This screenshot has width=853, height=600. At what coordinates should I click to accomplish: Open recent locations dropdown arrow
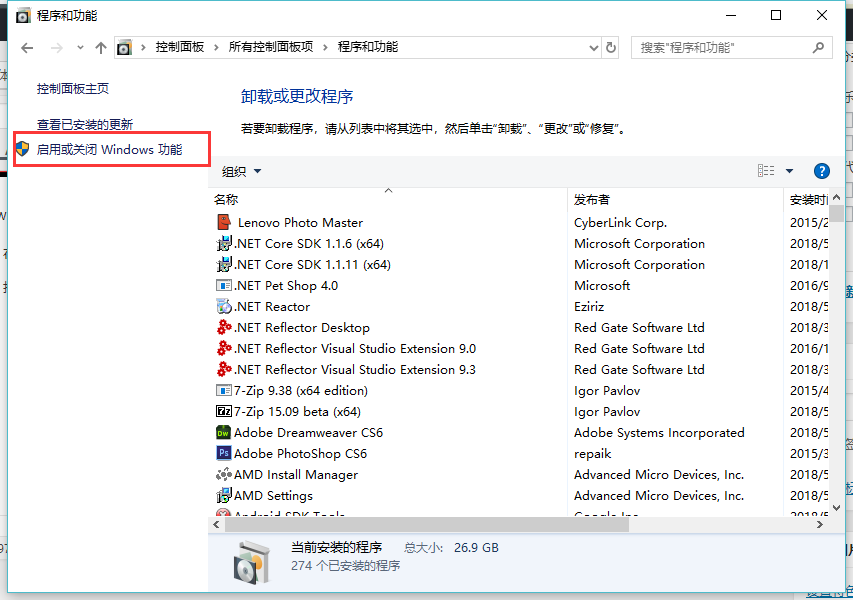[x=80, y=48]
